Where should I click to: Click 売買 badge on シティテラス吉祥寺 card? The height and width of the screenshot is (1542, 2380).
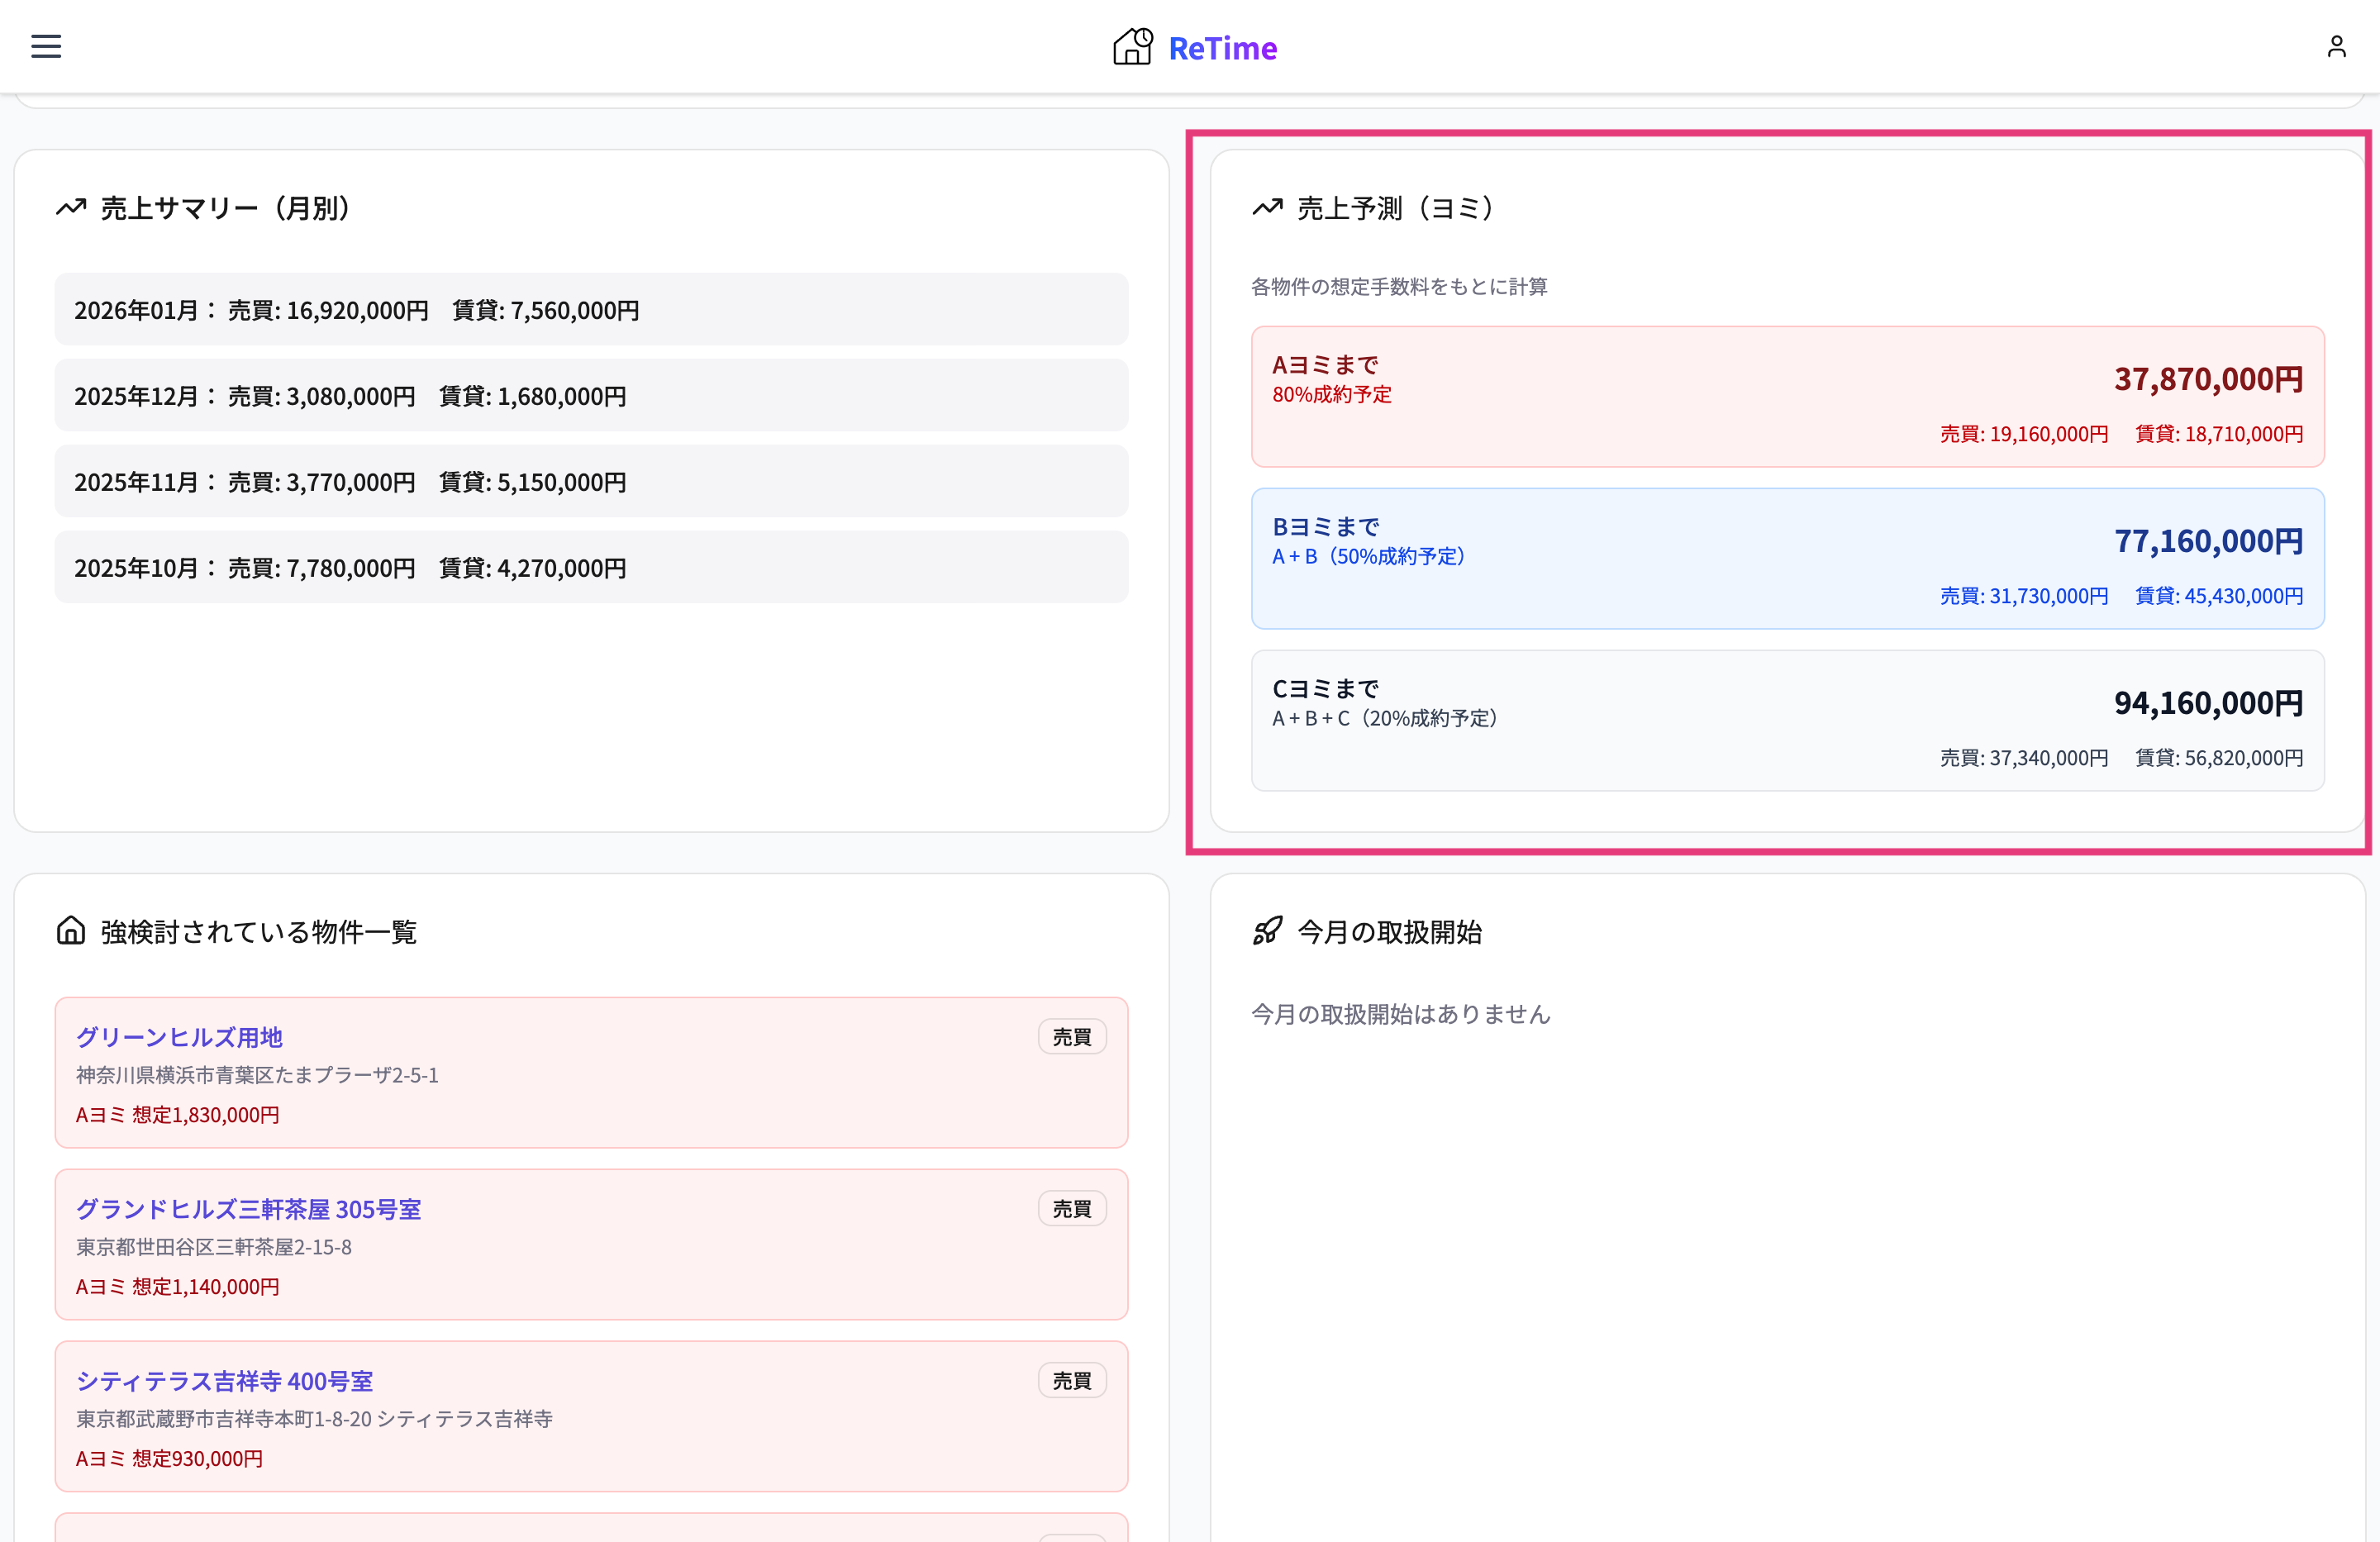pos(1071,1381)
